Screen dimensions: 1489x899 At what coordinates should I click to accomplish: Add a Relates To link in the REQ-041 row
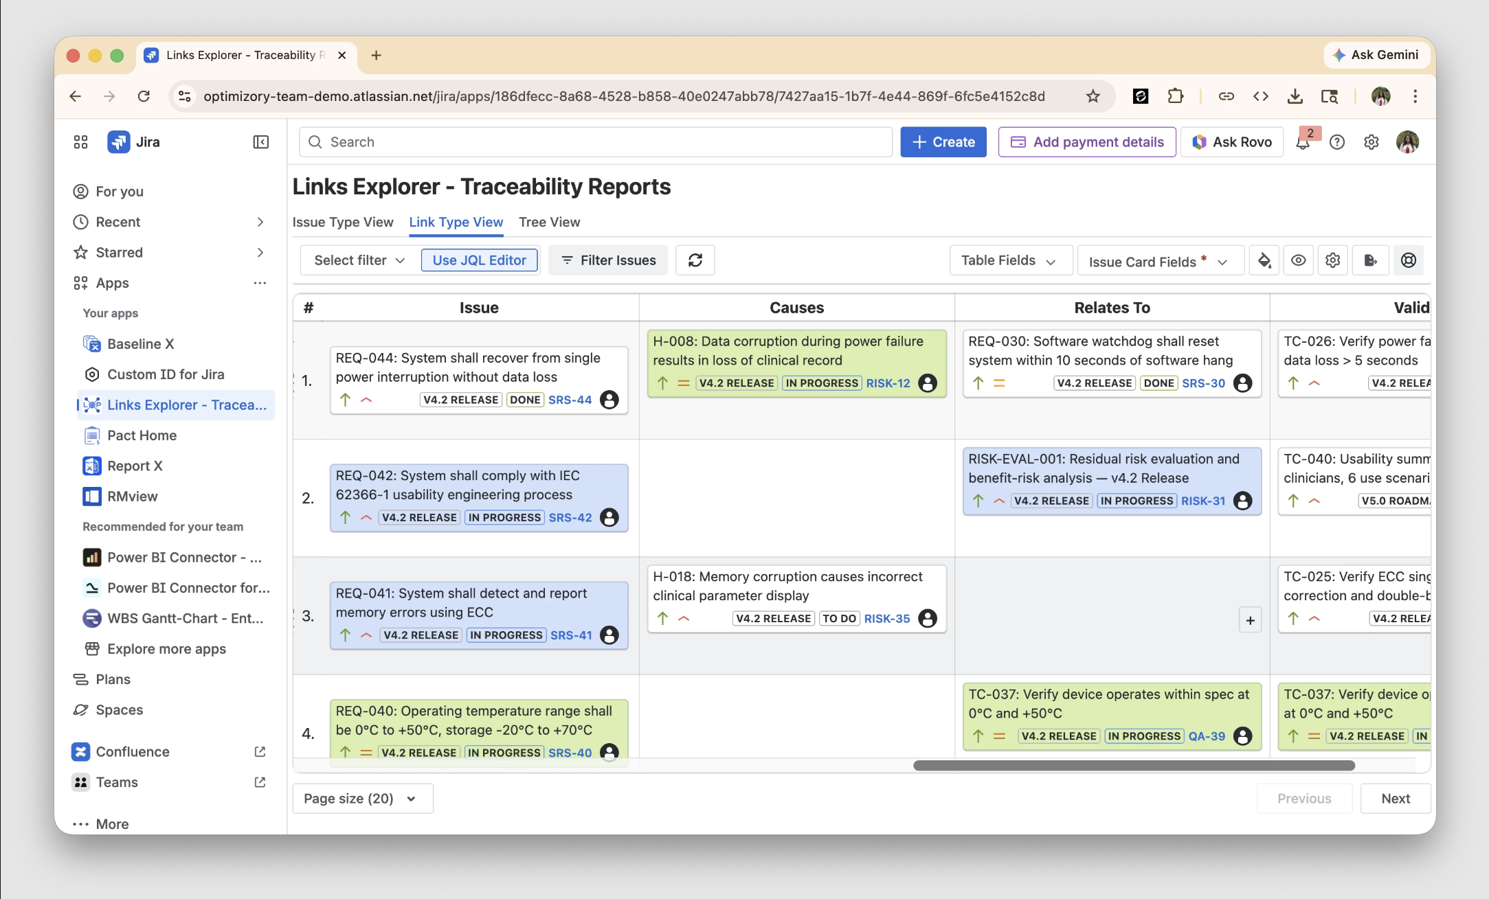(1250, 621)
